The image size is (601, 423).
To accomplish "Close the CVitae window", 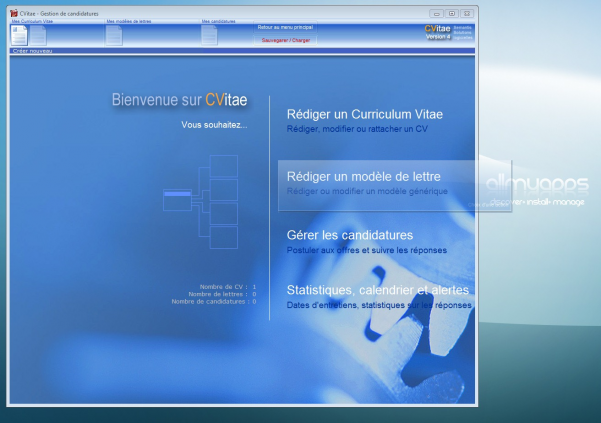I will point(467,14).
